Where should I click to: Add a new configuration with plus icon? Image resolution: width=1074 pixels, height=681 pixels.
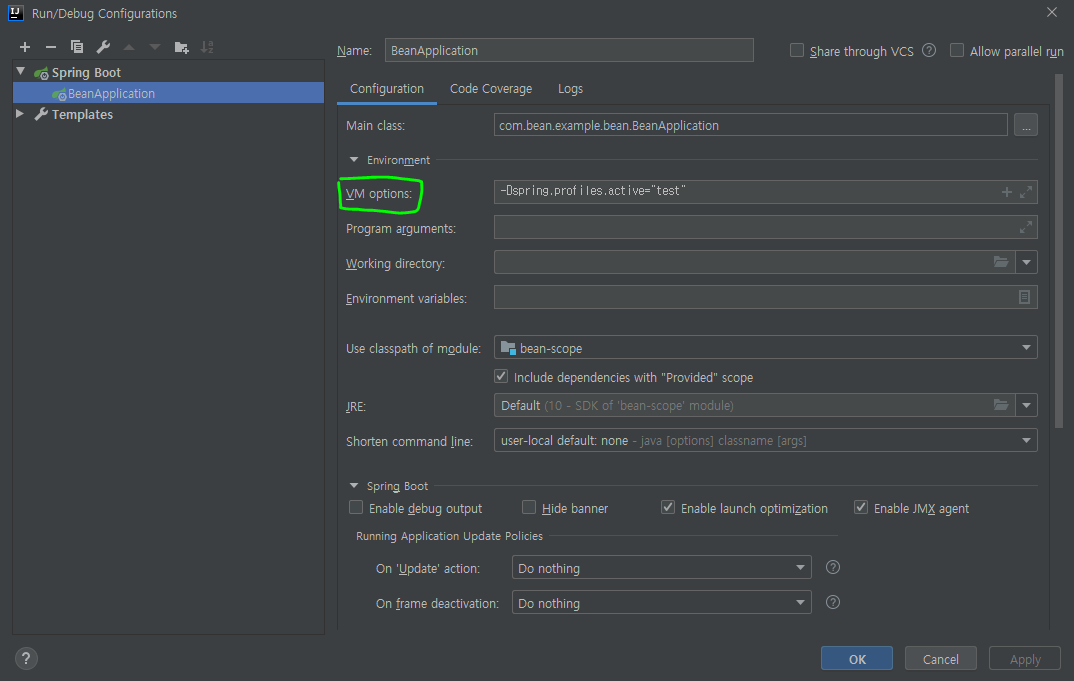(25, 47)
